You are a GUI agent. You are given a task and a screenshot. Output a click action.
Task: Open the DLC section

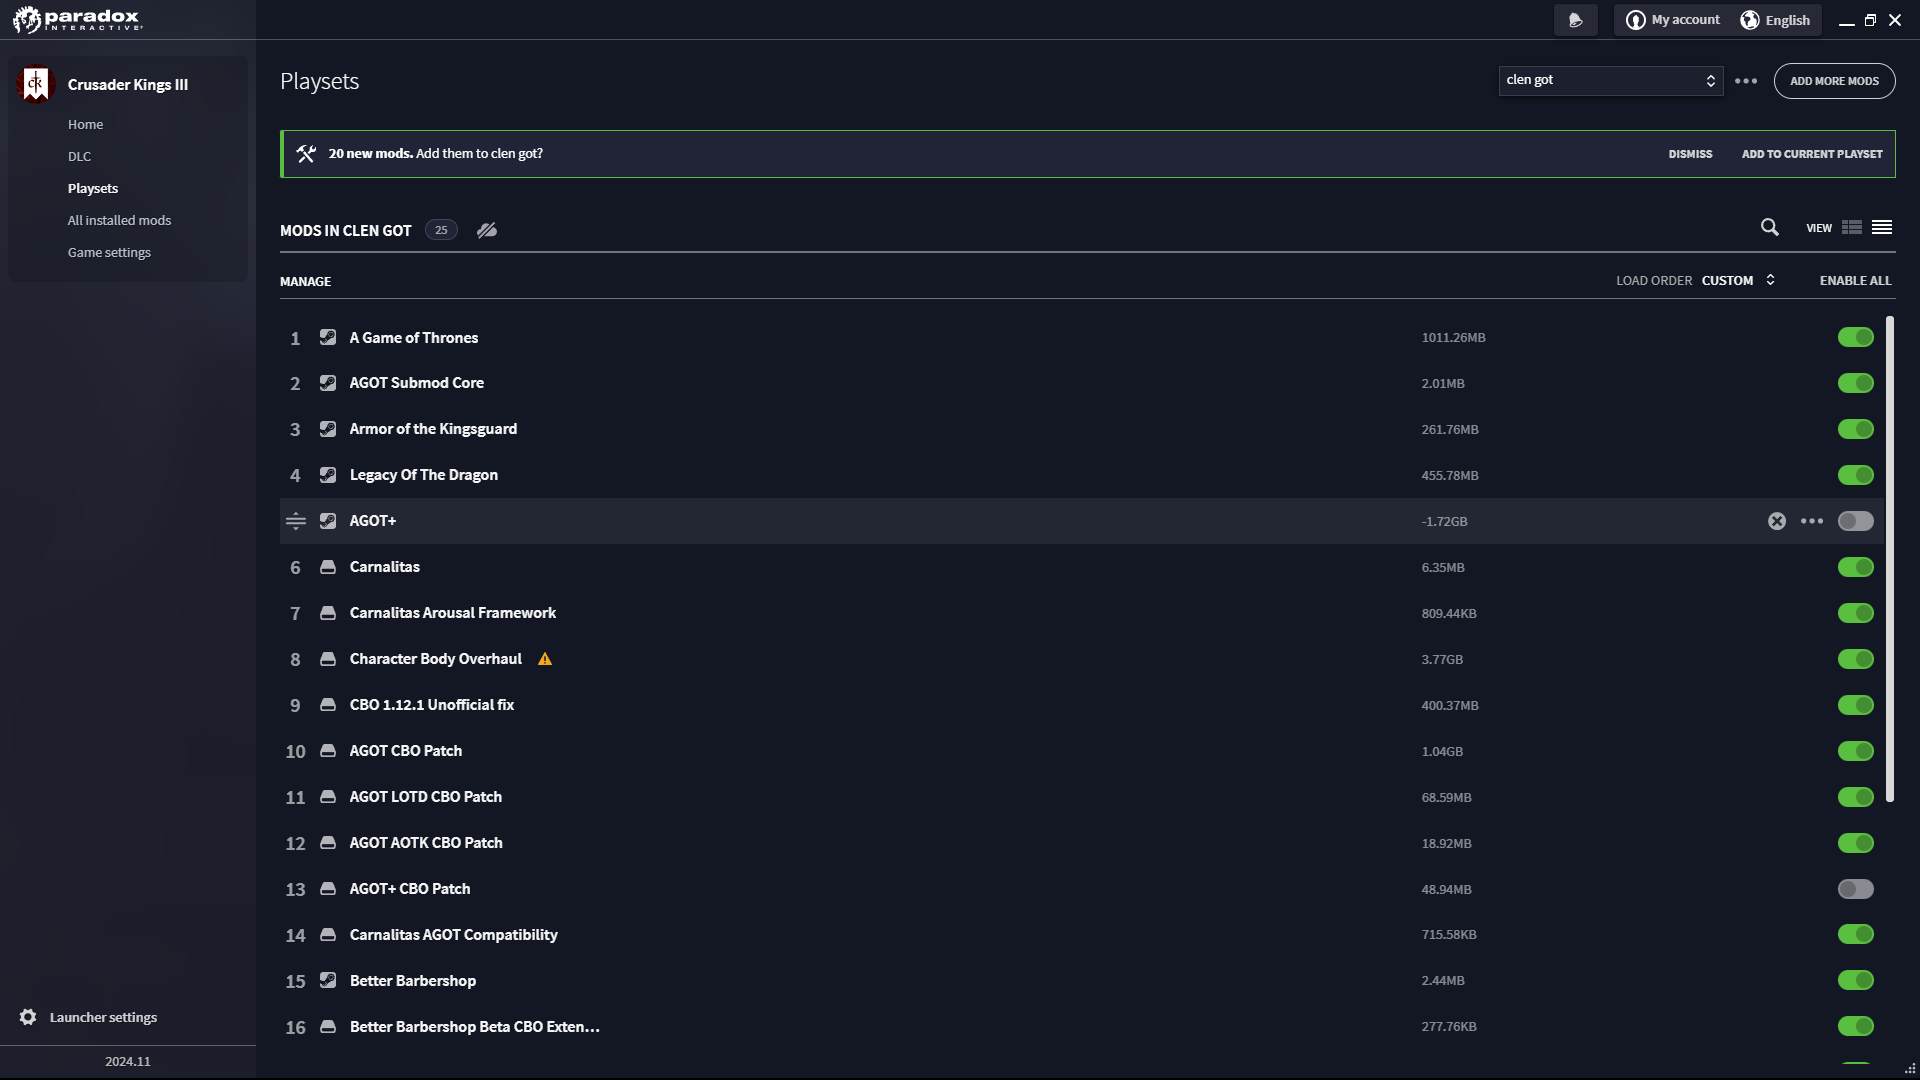(79, 157)
